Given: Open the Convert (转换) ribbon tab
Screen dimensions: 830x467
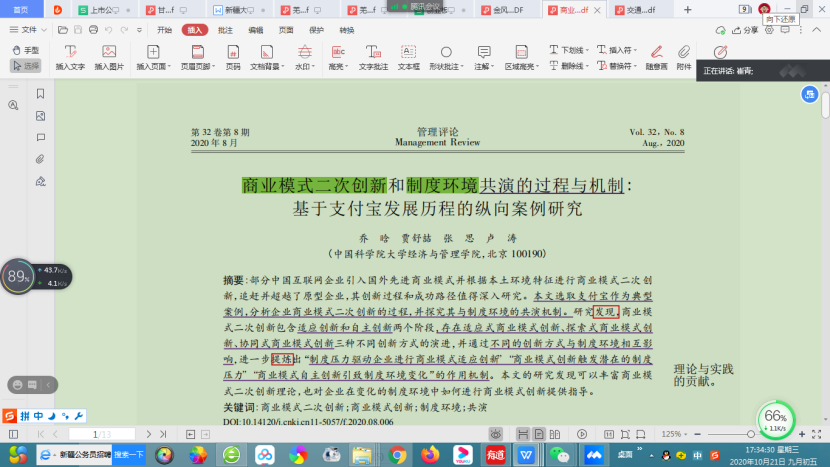Looking at the screenshot, I should 347,30.
